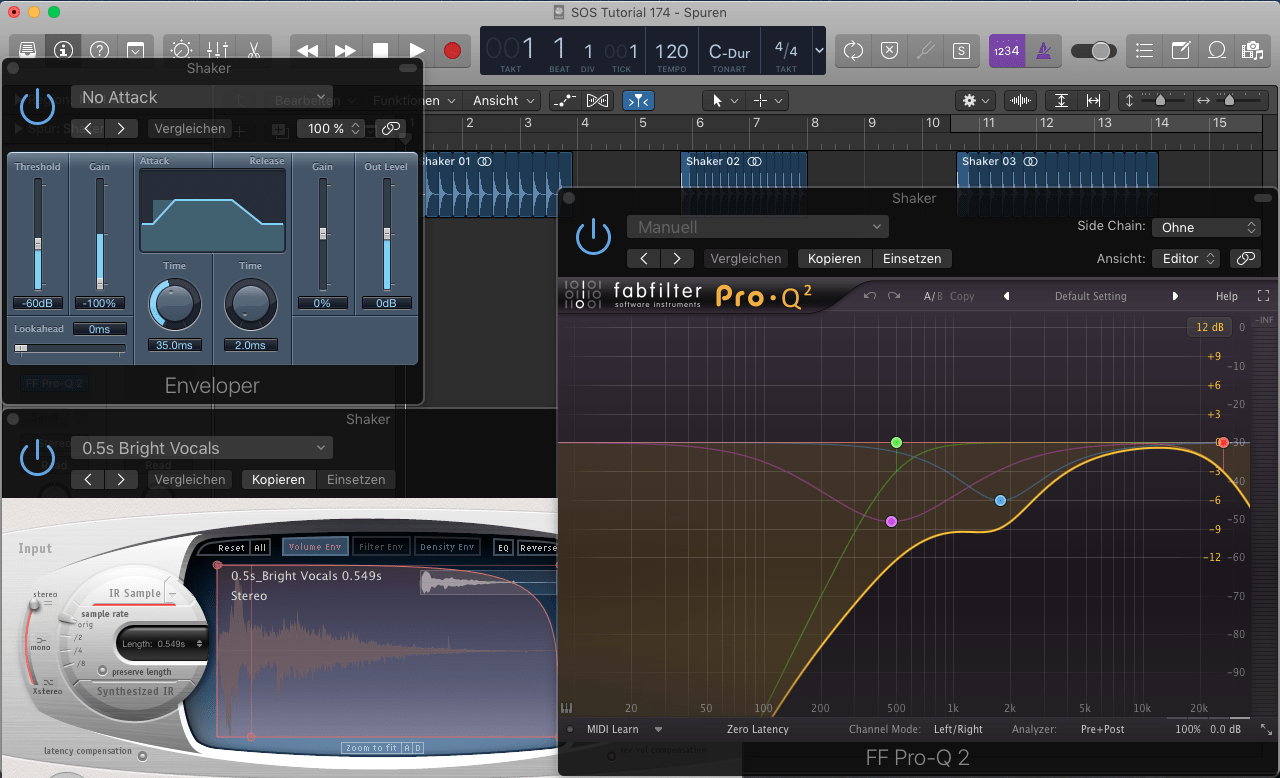The width and height of the screenshot is (1280, 778).
Task: Toggle the Enveloper plugin power button
Action: (37, 105)
